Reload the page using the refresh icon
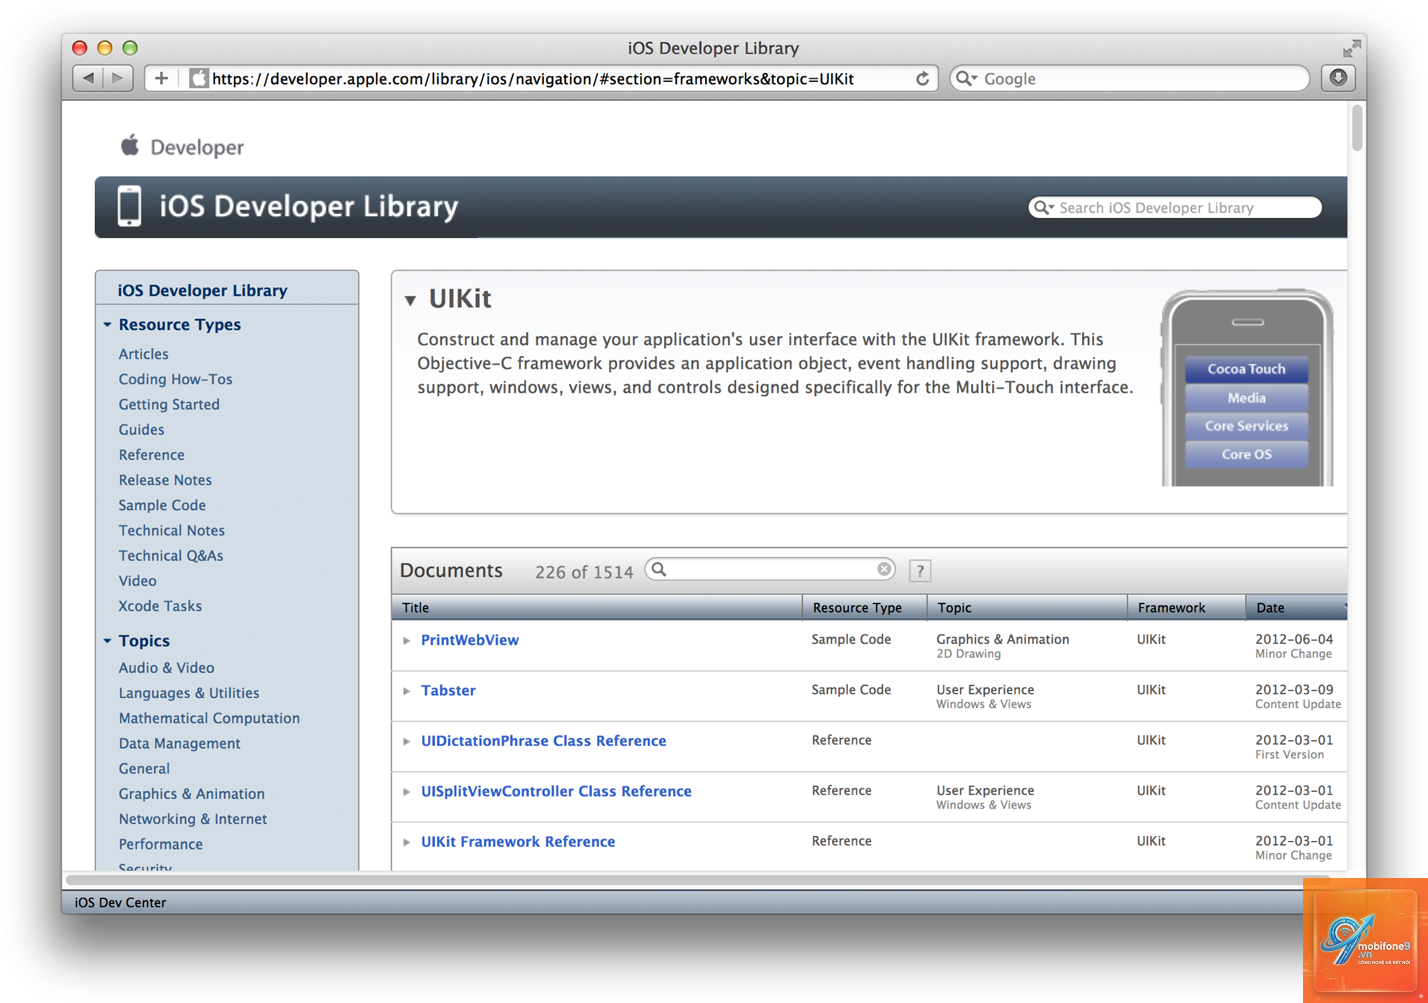Screen dimensions: 1428x1003 [922, 78]
